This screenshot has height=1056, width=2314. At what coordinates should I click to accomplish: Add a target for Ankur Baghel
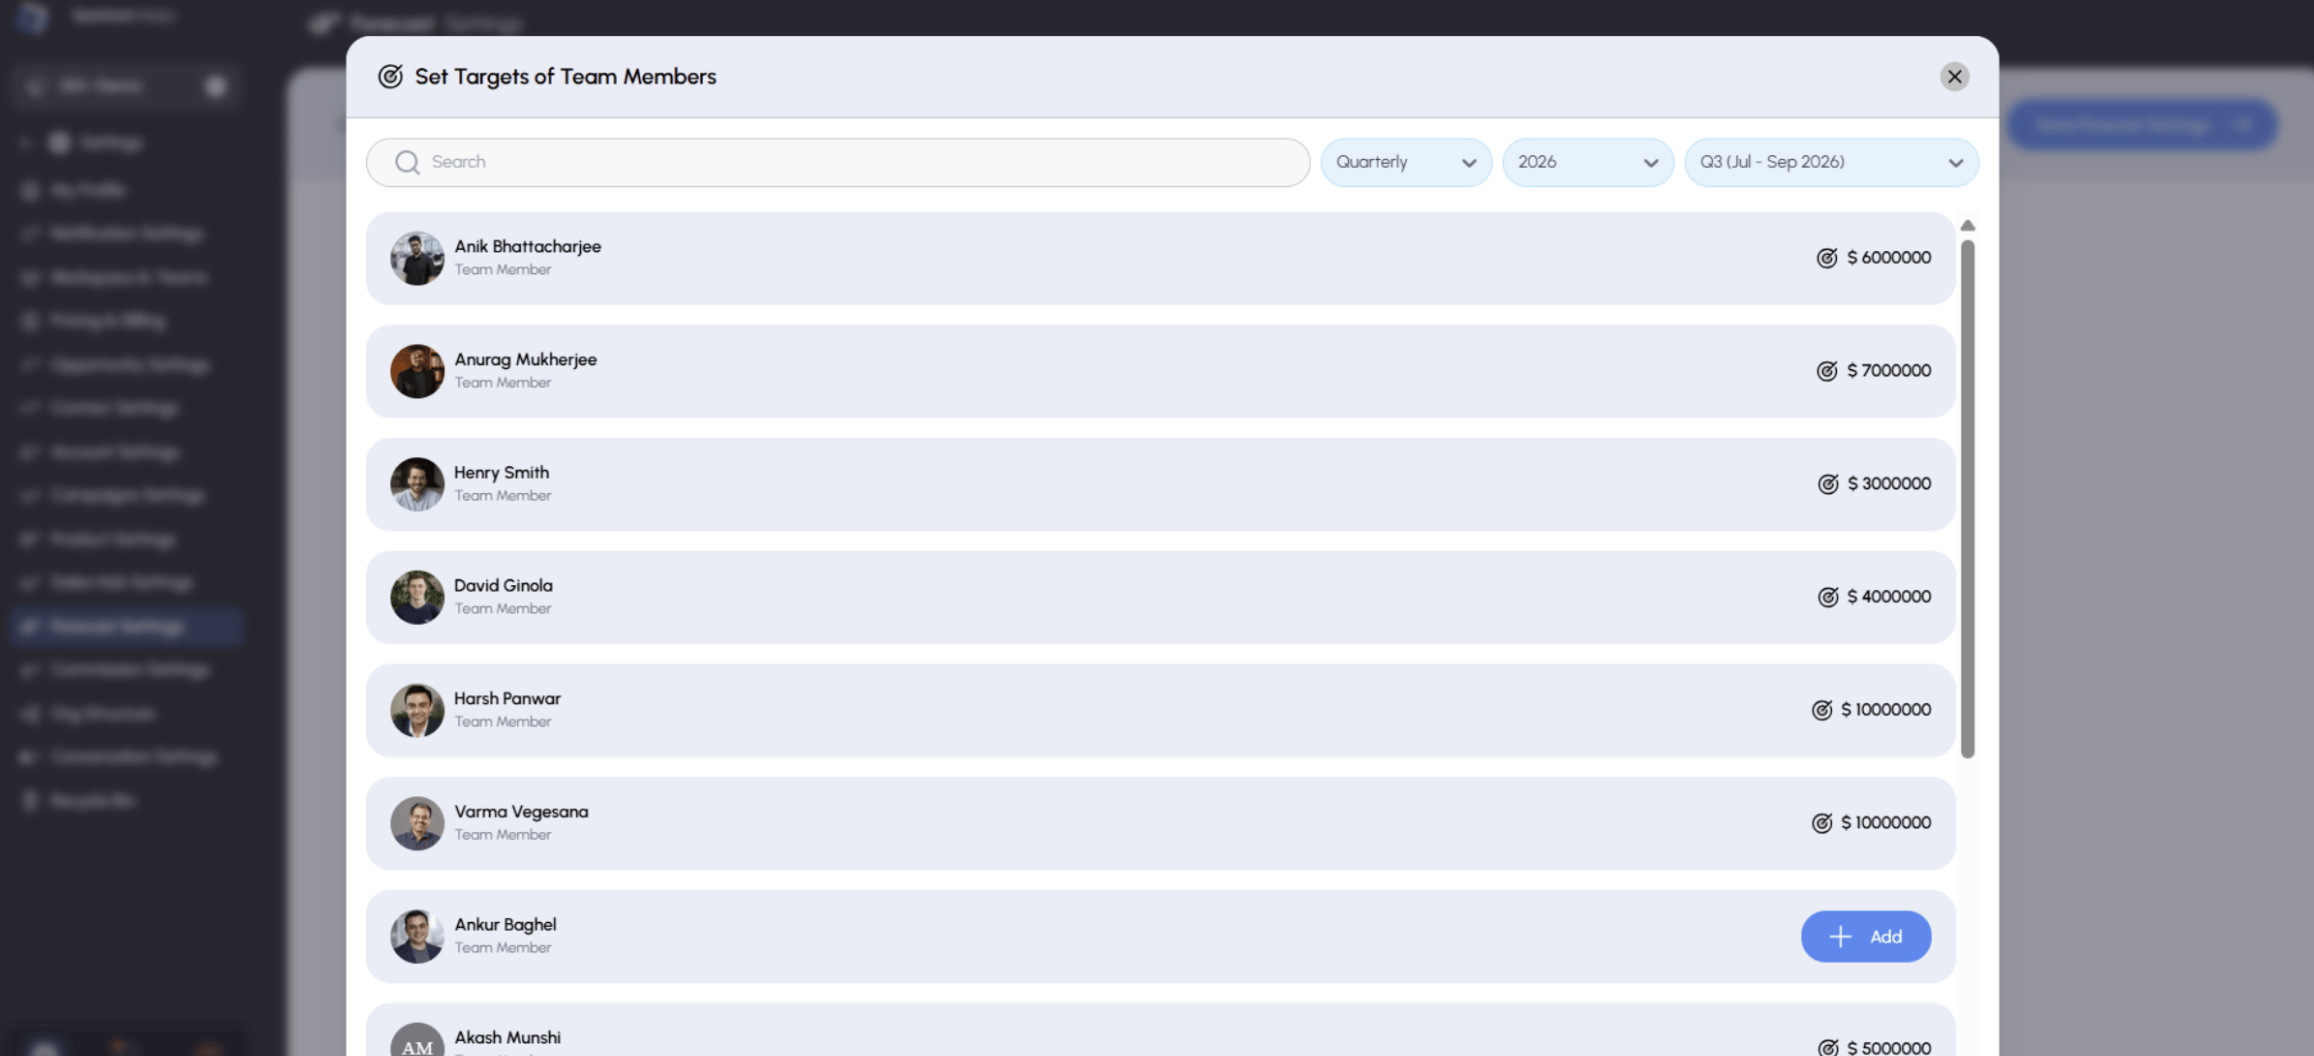click(1865, 936)
